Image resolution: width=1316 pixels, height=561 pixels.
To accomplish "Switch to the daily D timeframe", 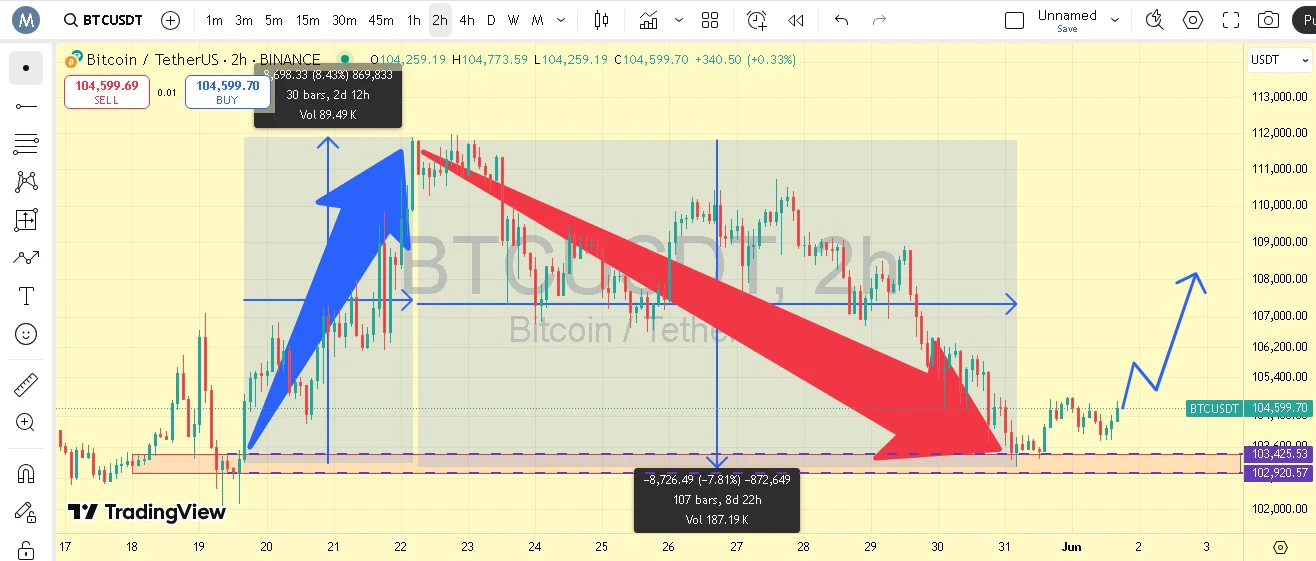I will (491, 20).
